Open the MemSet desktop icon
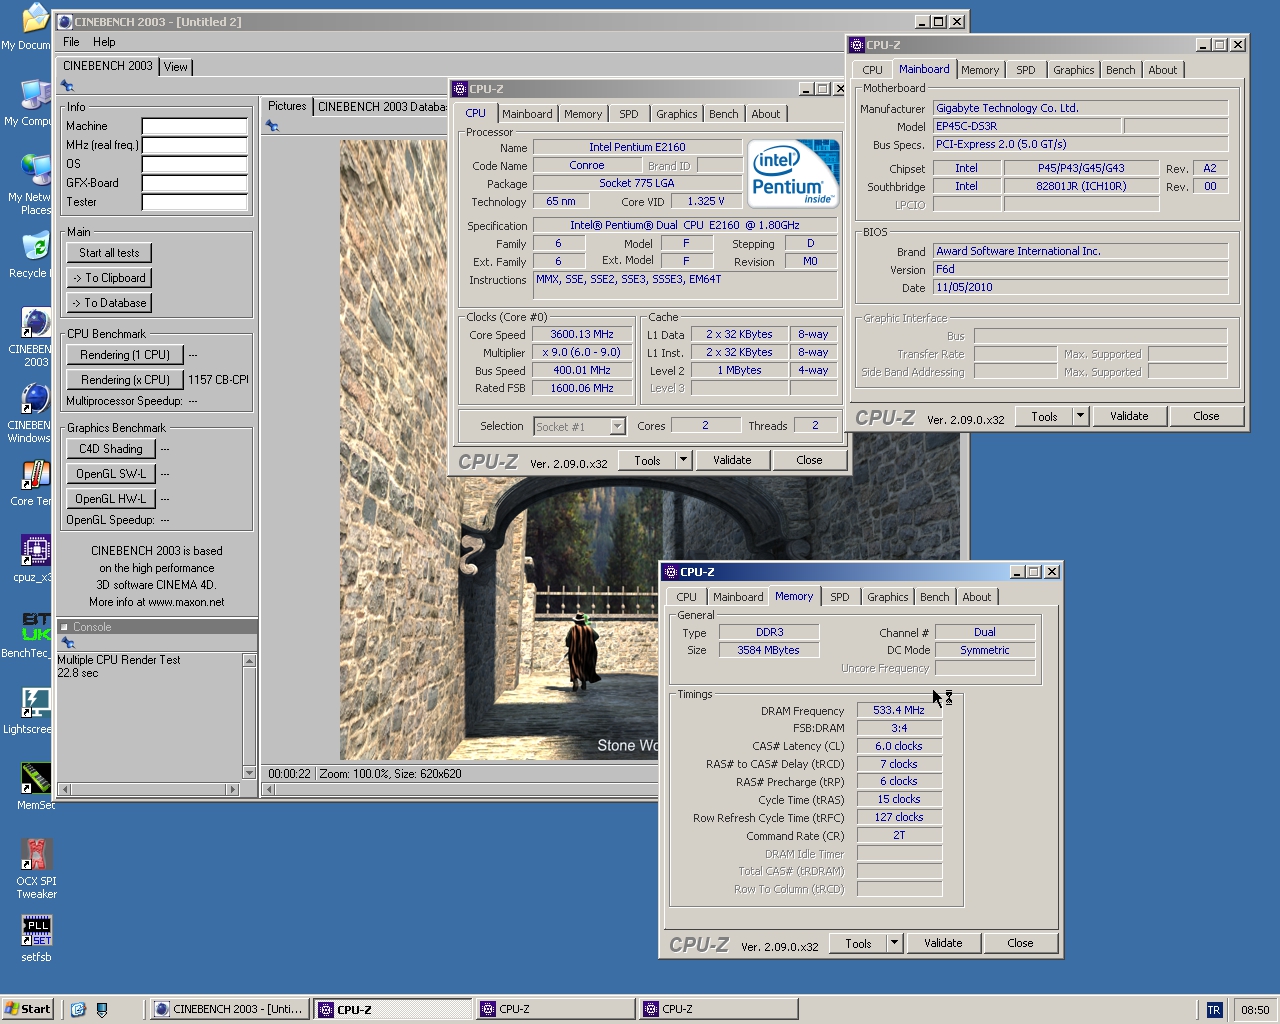This screenshot has height=1024, width=1280. coord(36,787)
